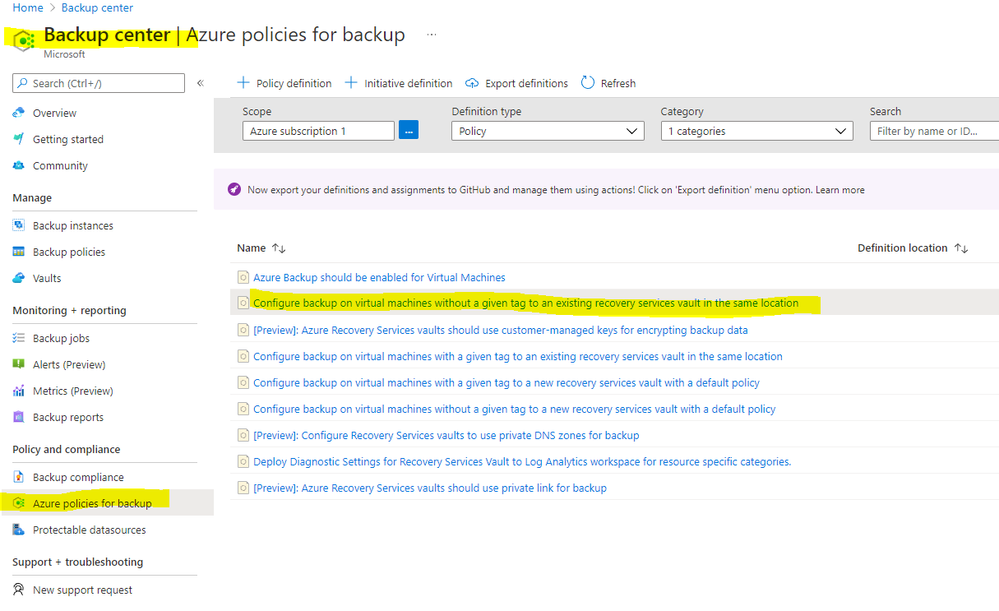Go to Backup instances
999x611 pixels.
click(x=73, y=226)
